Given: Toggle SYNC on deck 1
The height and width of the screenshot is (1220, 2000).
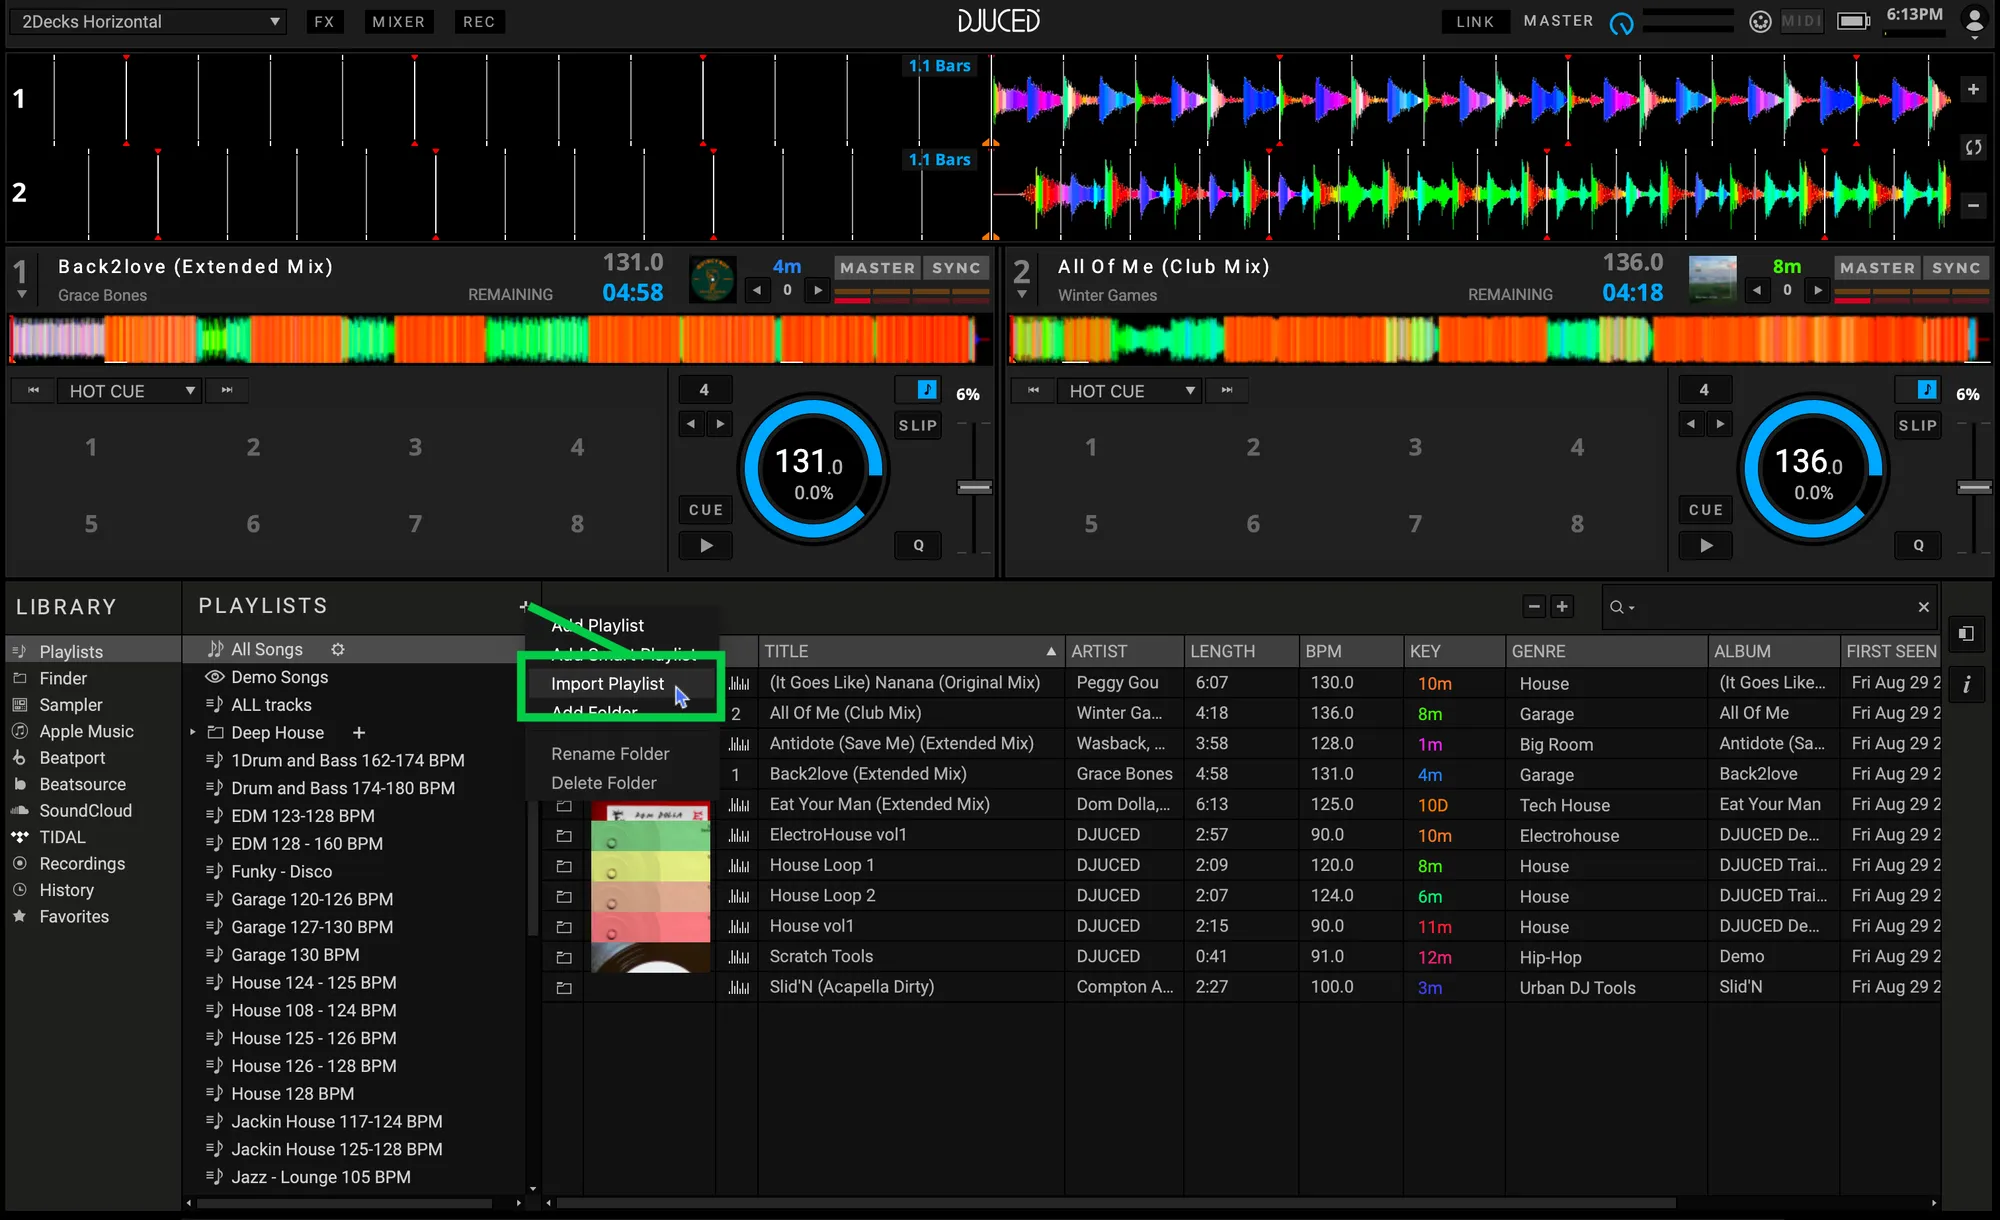Looking at the screenshot, I should [956, 268].
